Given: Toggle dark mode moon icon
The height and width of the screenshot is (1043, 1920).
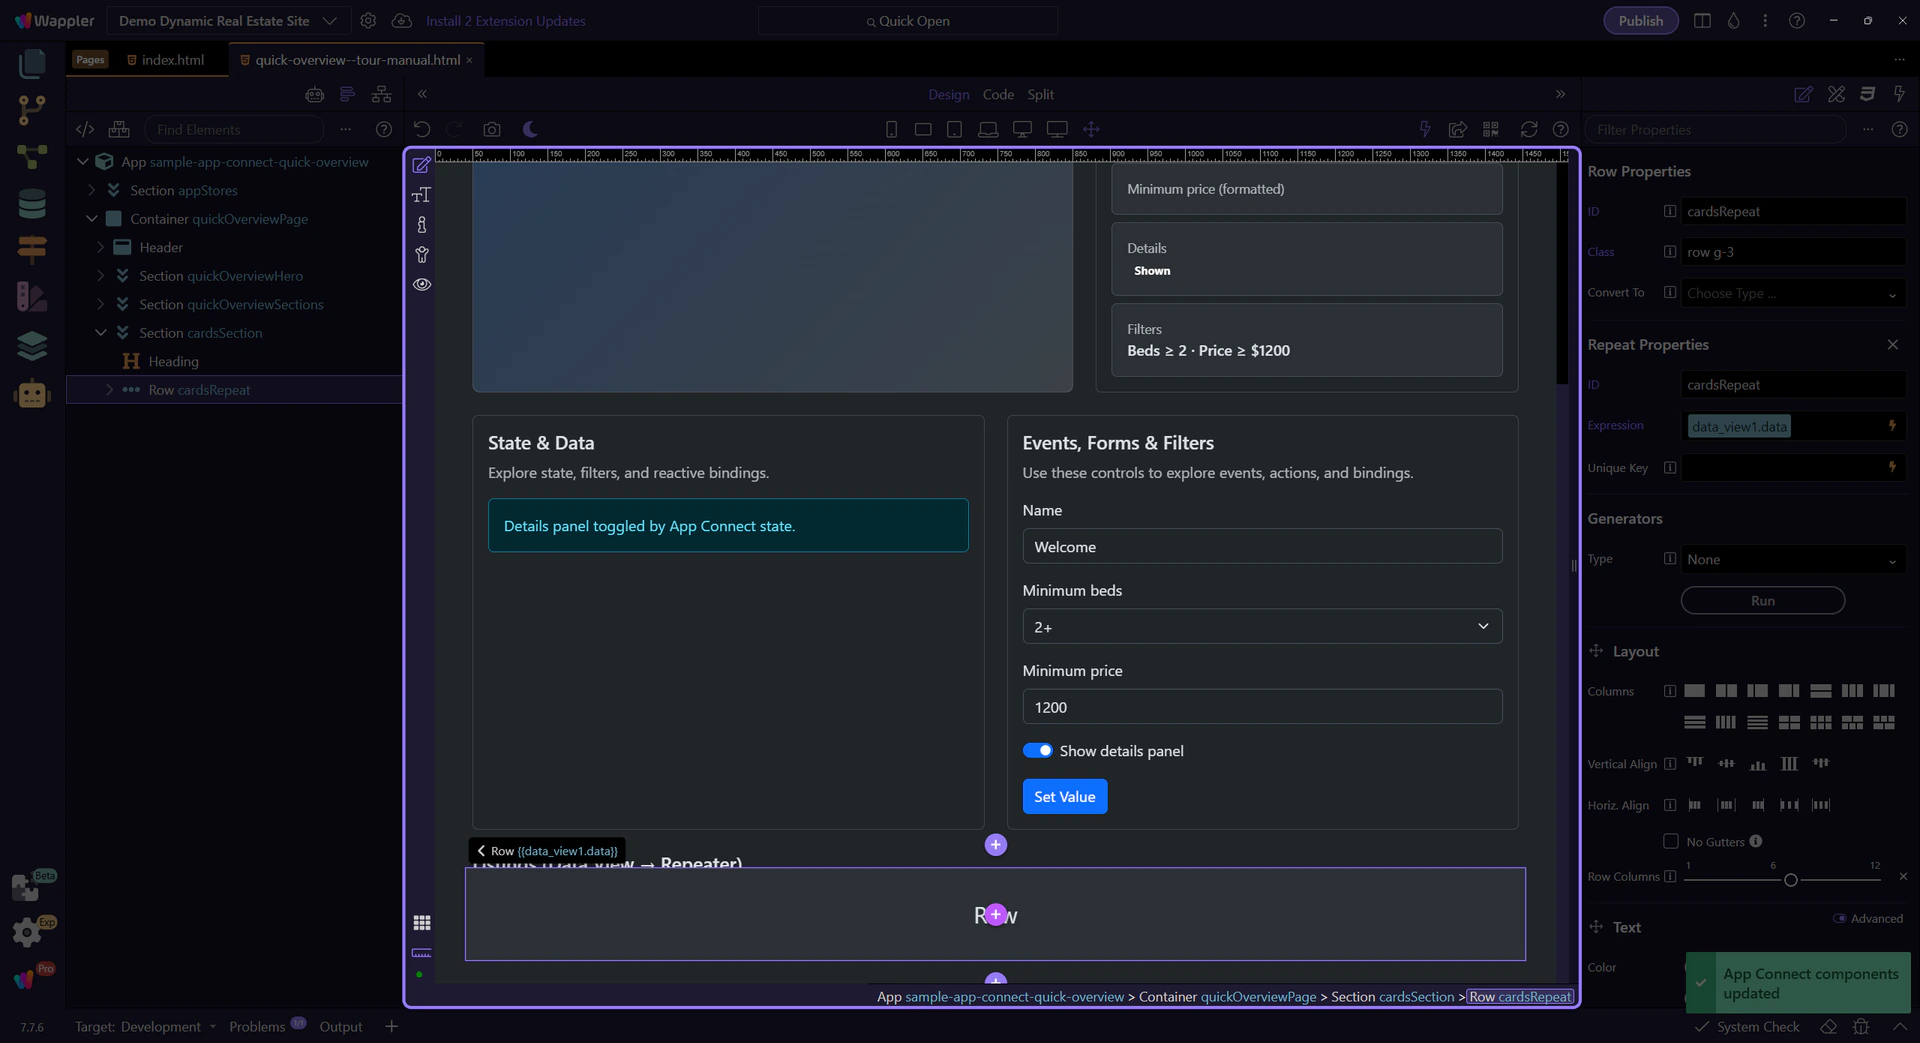Looking at the screenshot, I should coord(530,129).
